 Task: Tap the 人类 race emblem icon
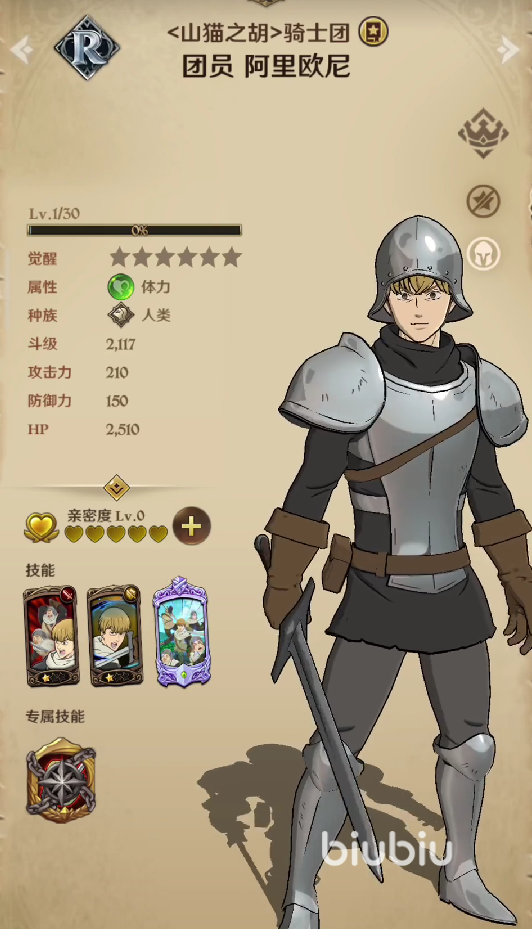coord(121,315)
